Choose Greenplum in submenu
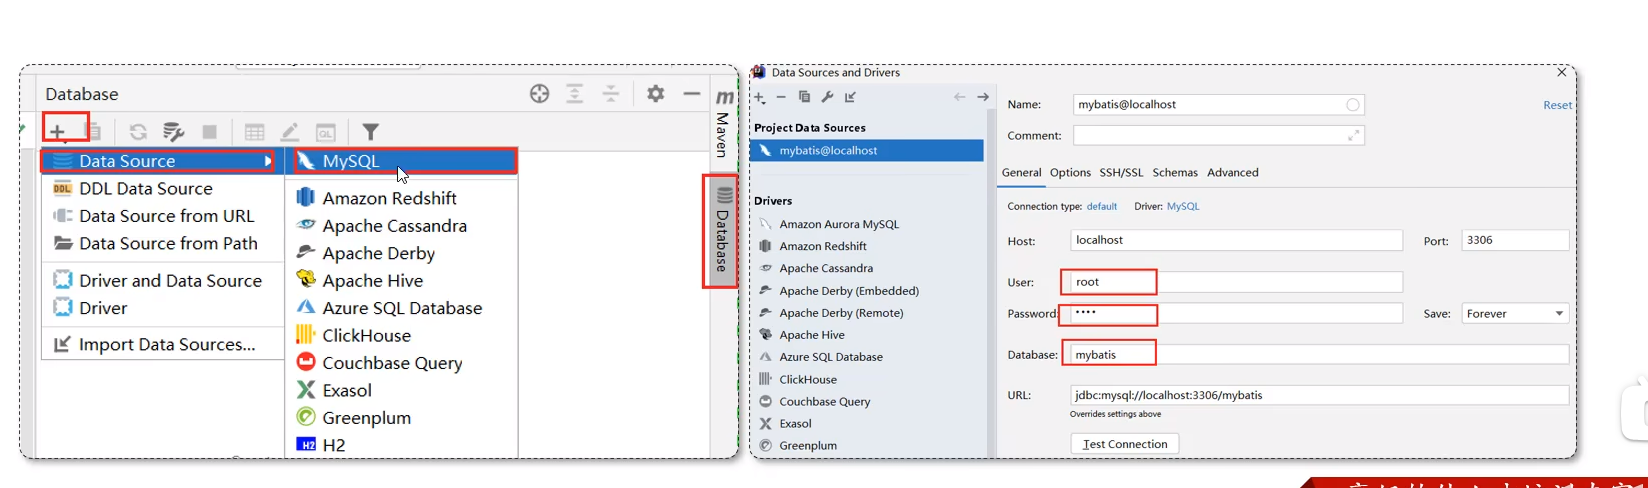Viewport: 1648px width, 488px height. point(403,418)
